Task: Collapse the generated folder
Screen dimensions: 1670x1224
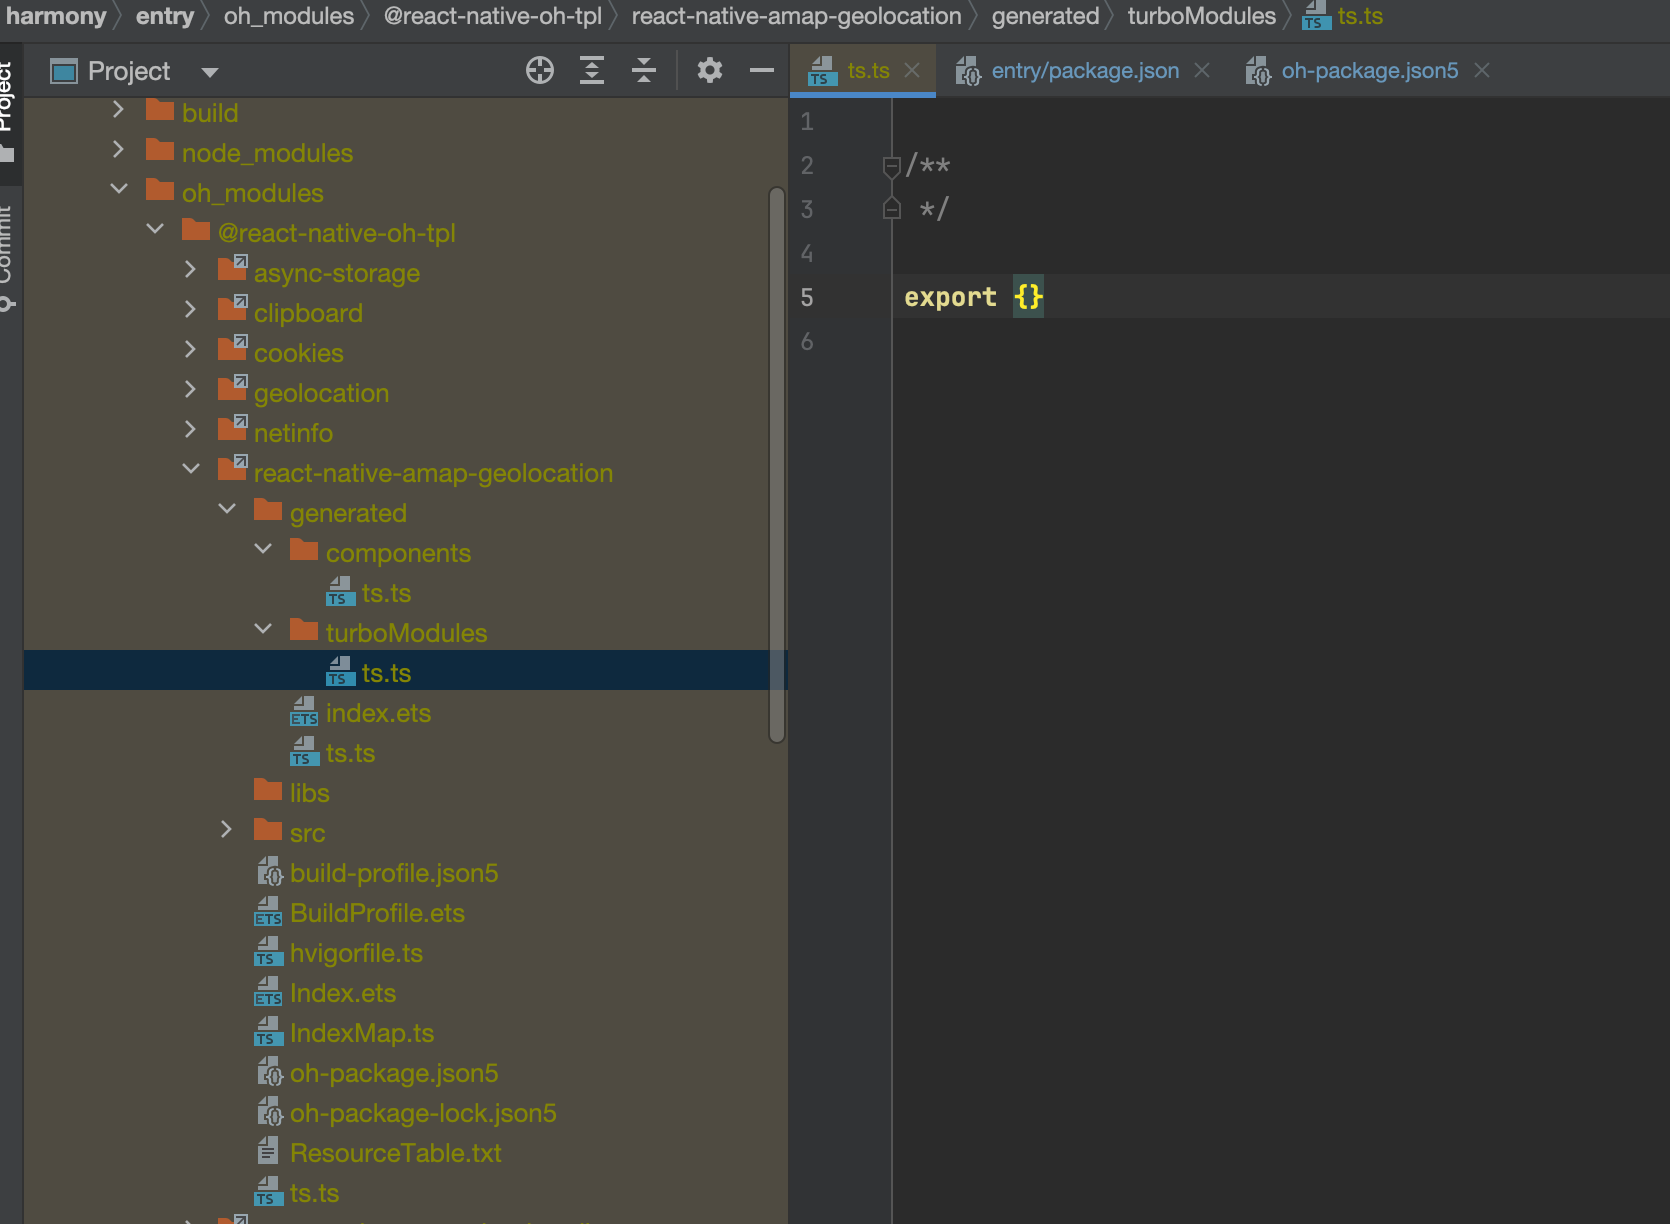Action: click(x=227, y=508)
